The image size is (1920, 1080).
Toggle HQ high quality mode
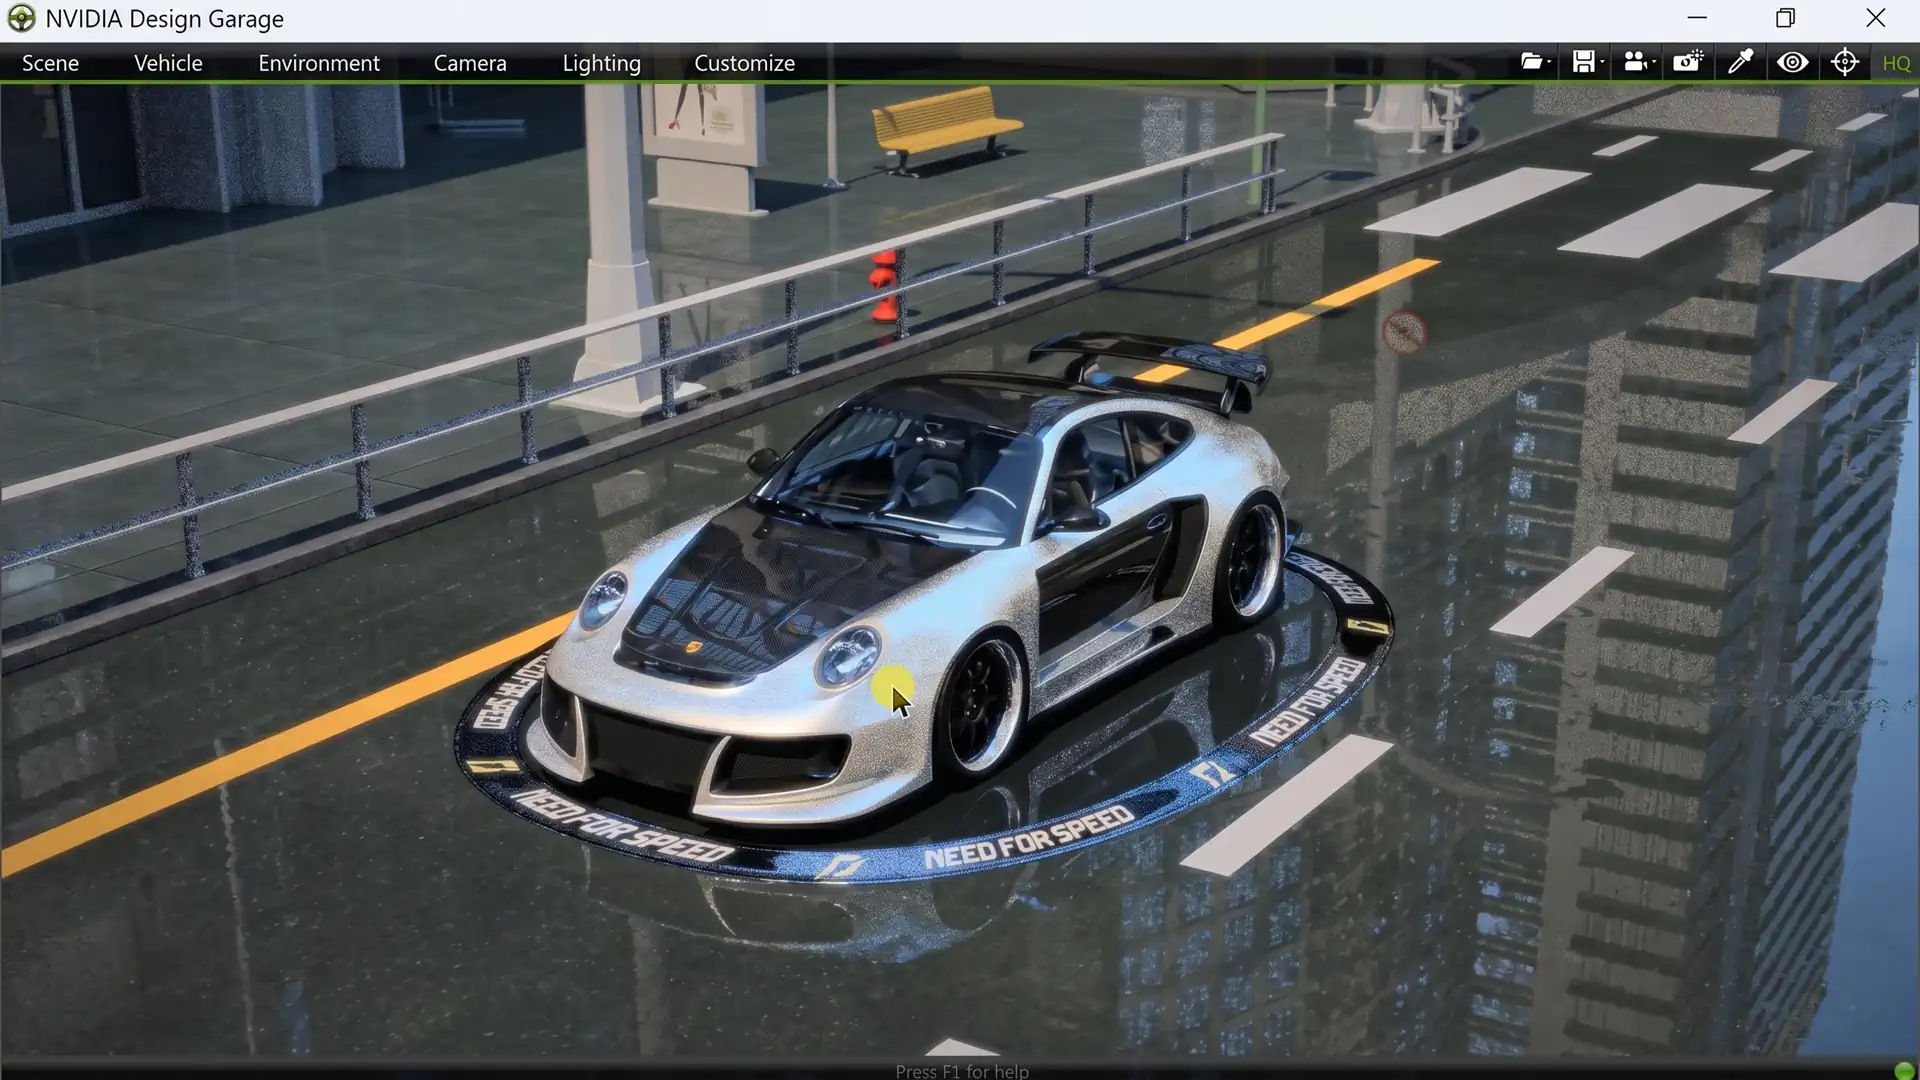(x=1896, y=63)
